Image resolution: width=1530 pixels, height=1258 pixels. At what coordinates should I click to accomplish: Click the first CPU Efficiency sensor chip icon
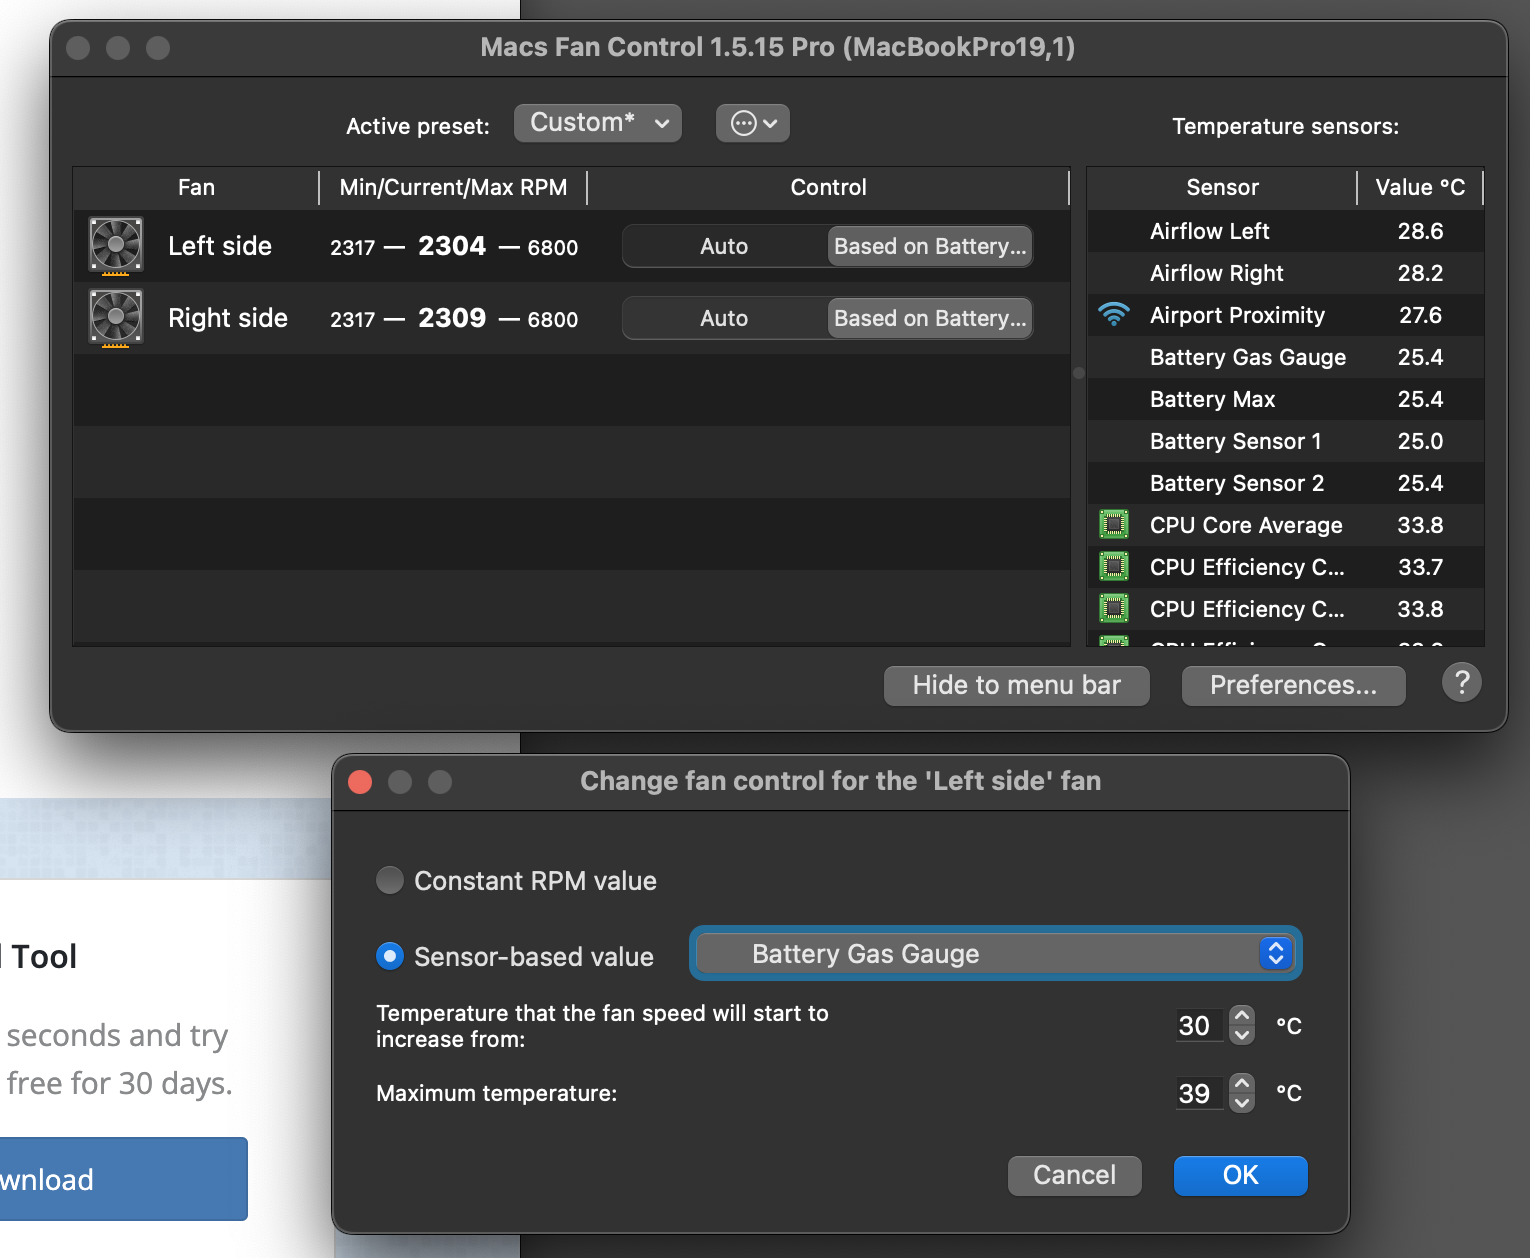point(1113,567)
